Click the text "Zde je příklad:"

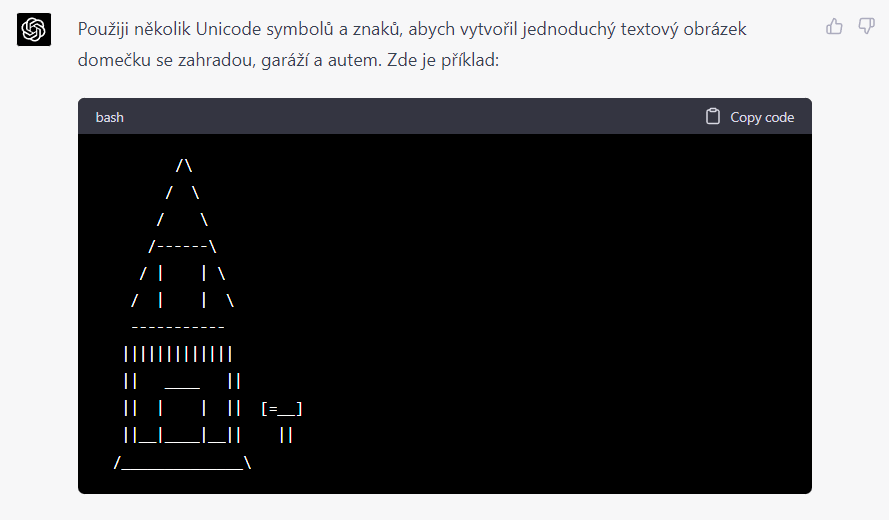[443, 60]
